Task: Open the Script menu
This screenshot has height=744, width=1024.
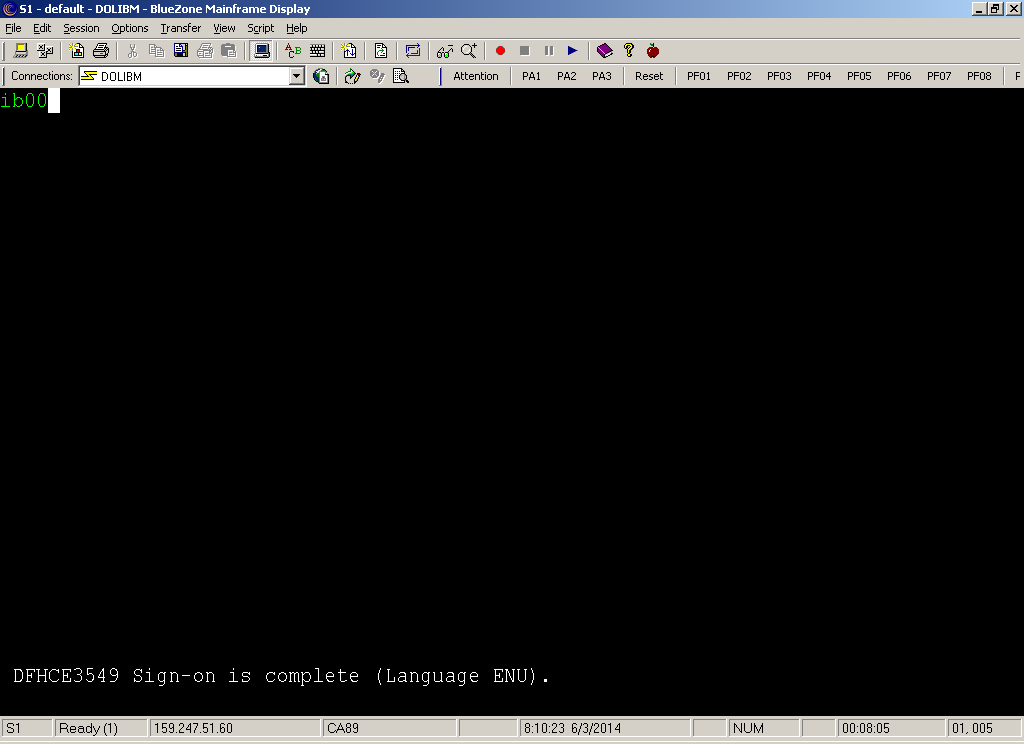Action: pyautogui.click(x=260, y=28)
